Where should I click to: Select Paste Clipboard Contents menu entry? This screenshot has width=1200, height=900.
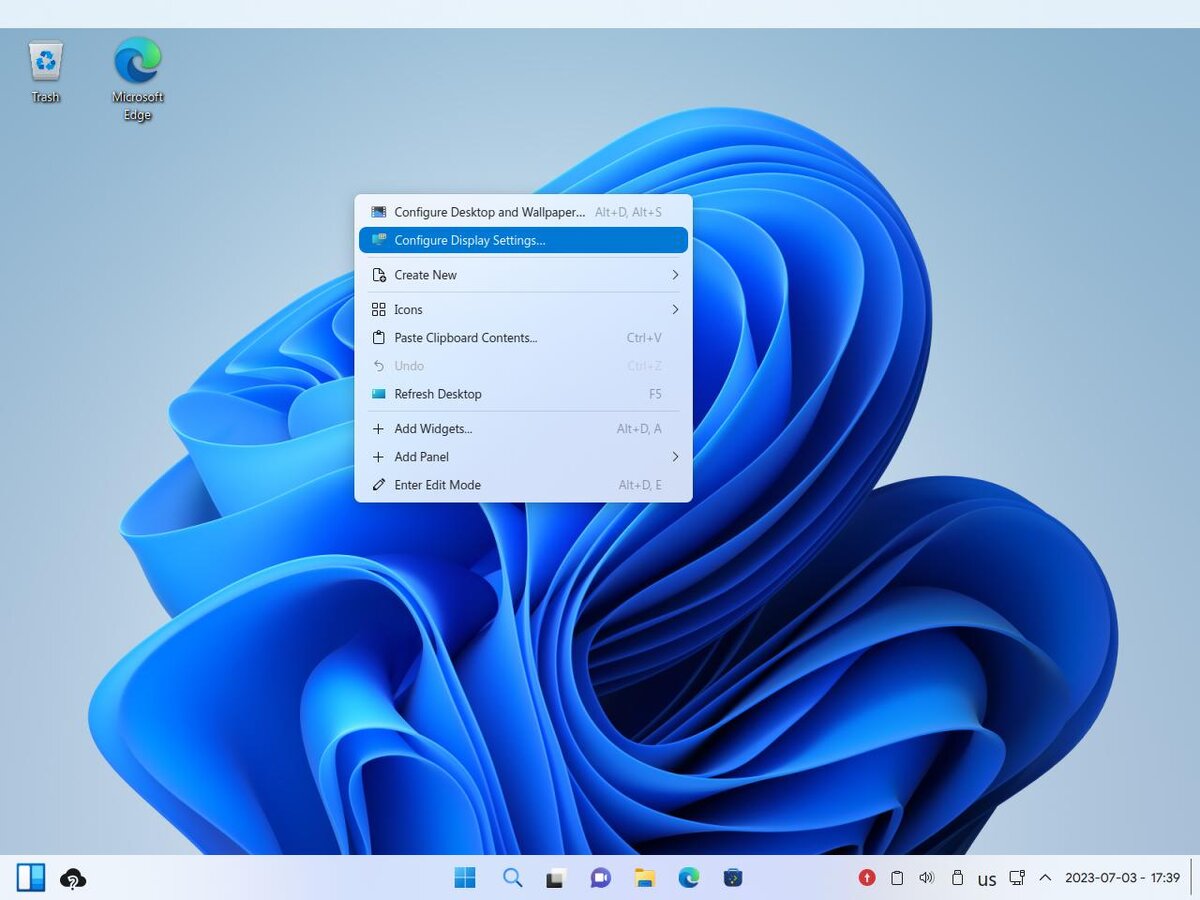point(523,338)
